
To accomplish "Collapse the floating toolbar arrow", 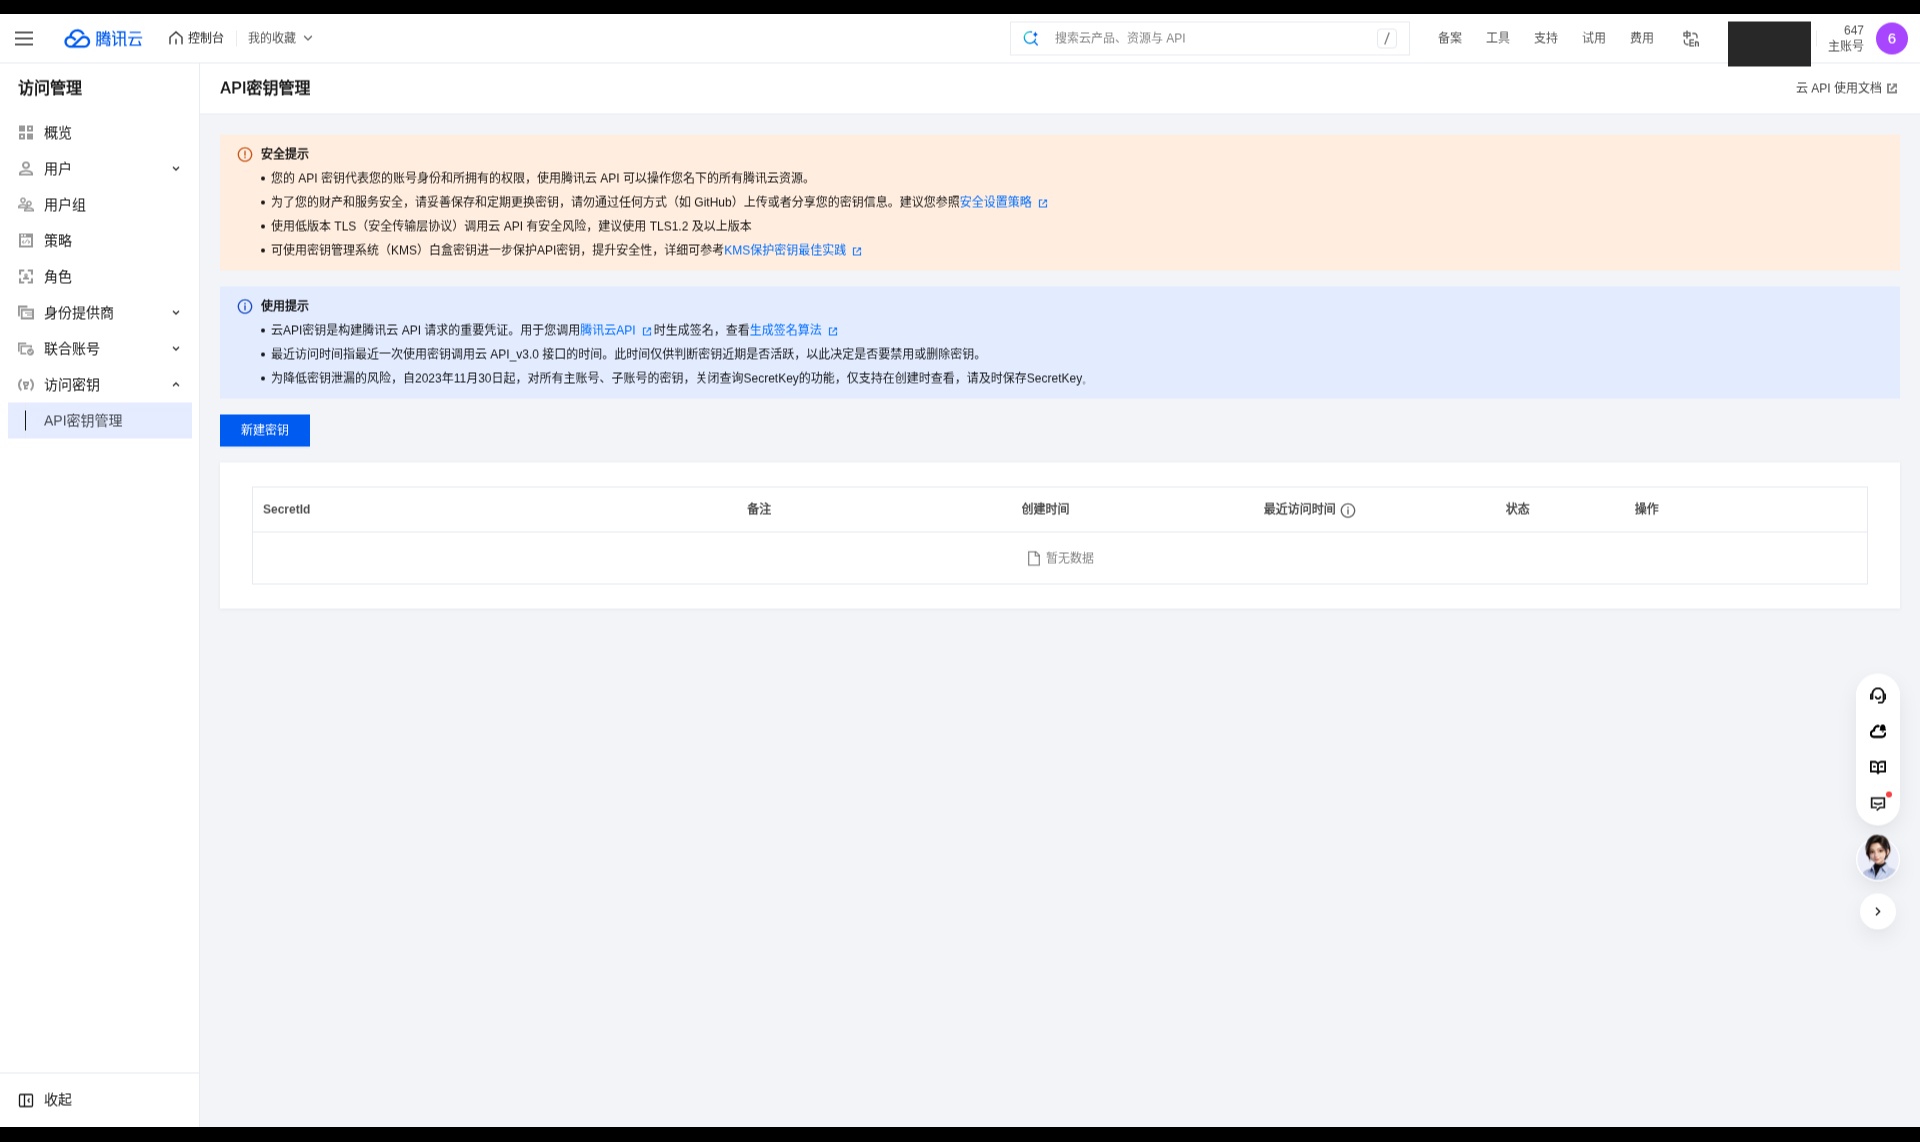I will pyautogui.click(x=1878, y=911).
